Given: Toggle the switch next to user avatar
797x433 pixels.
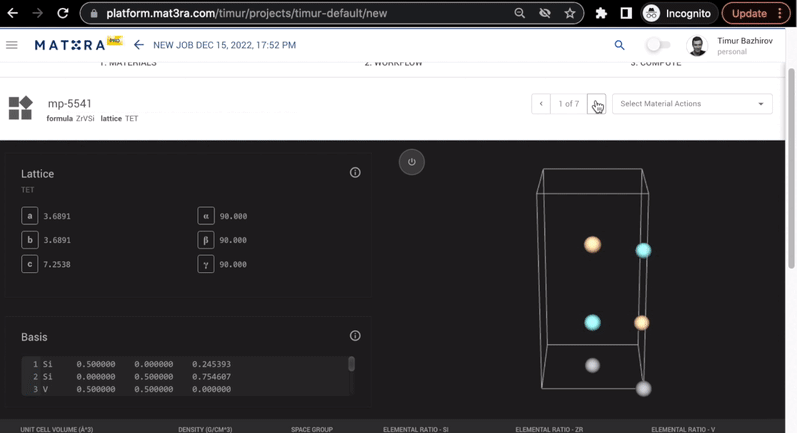Looking at the screenshot, I should 658,45.
